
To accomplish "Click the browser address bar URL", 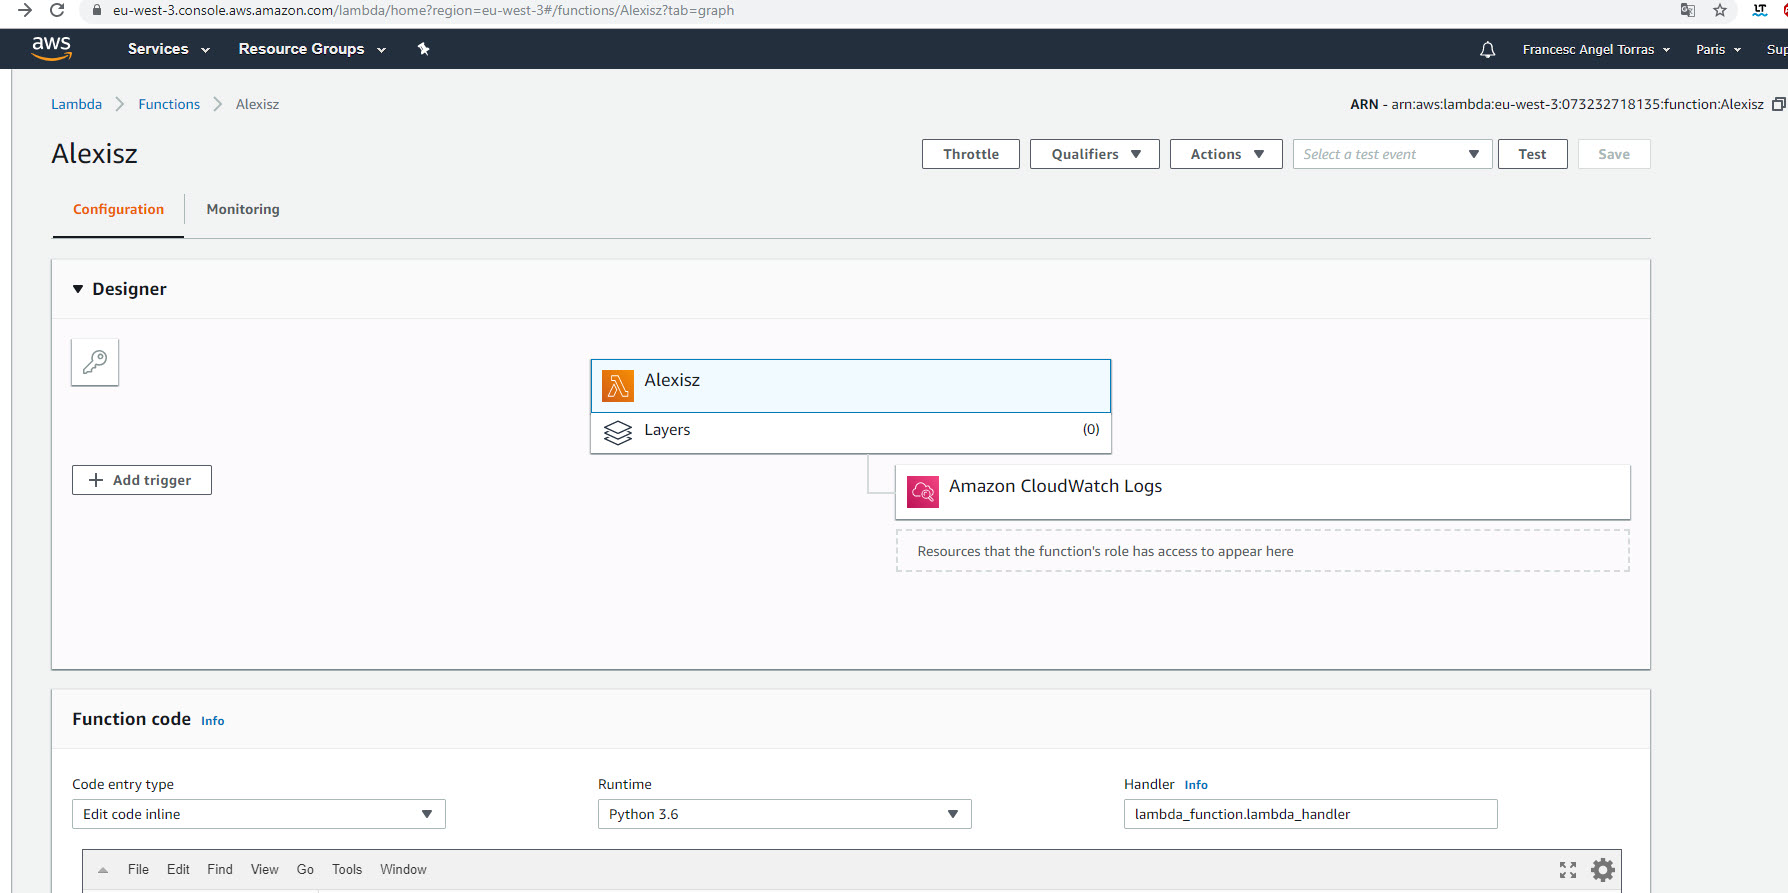I will pos(423,10).
